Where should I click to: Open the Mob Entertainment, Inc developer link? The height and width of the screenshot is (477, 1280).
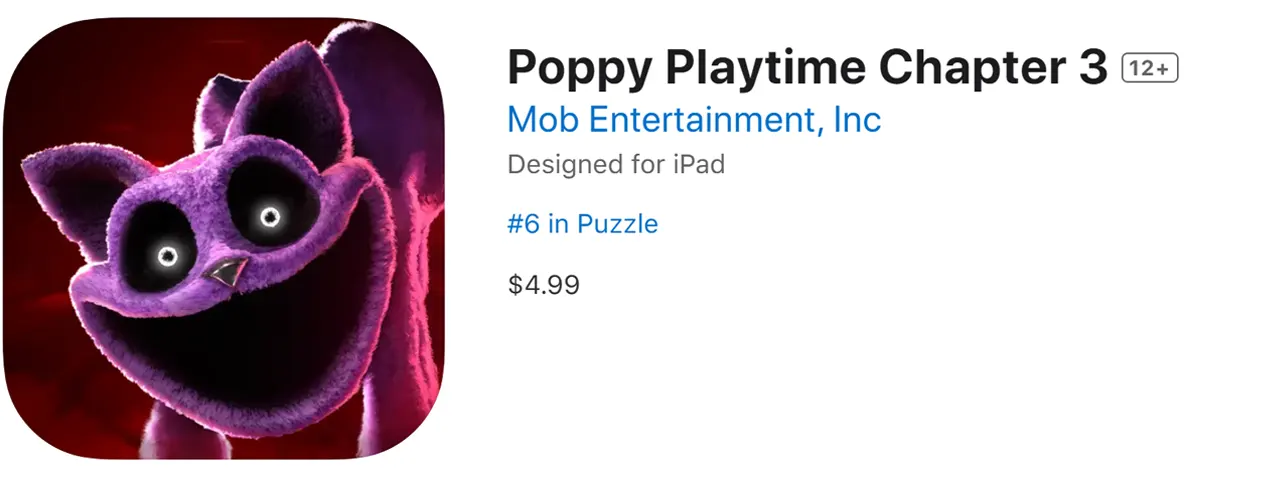694,120
